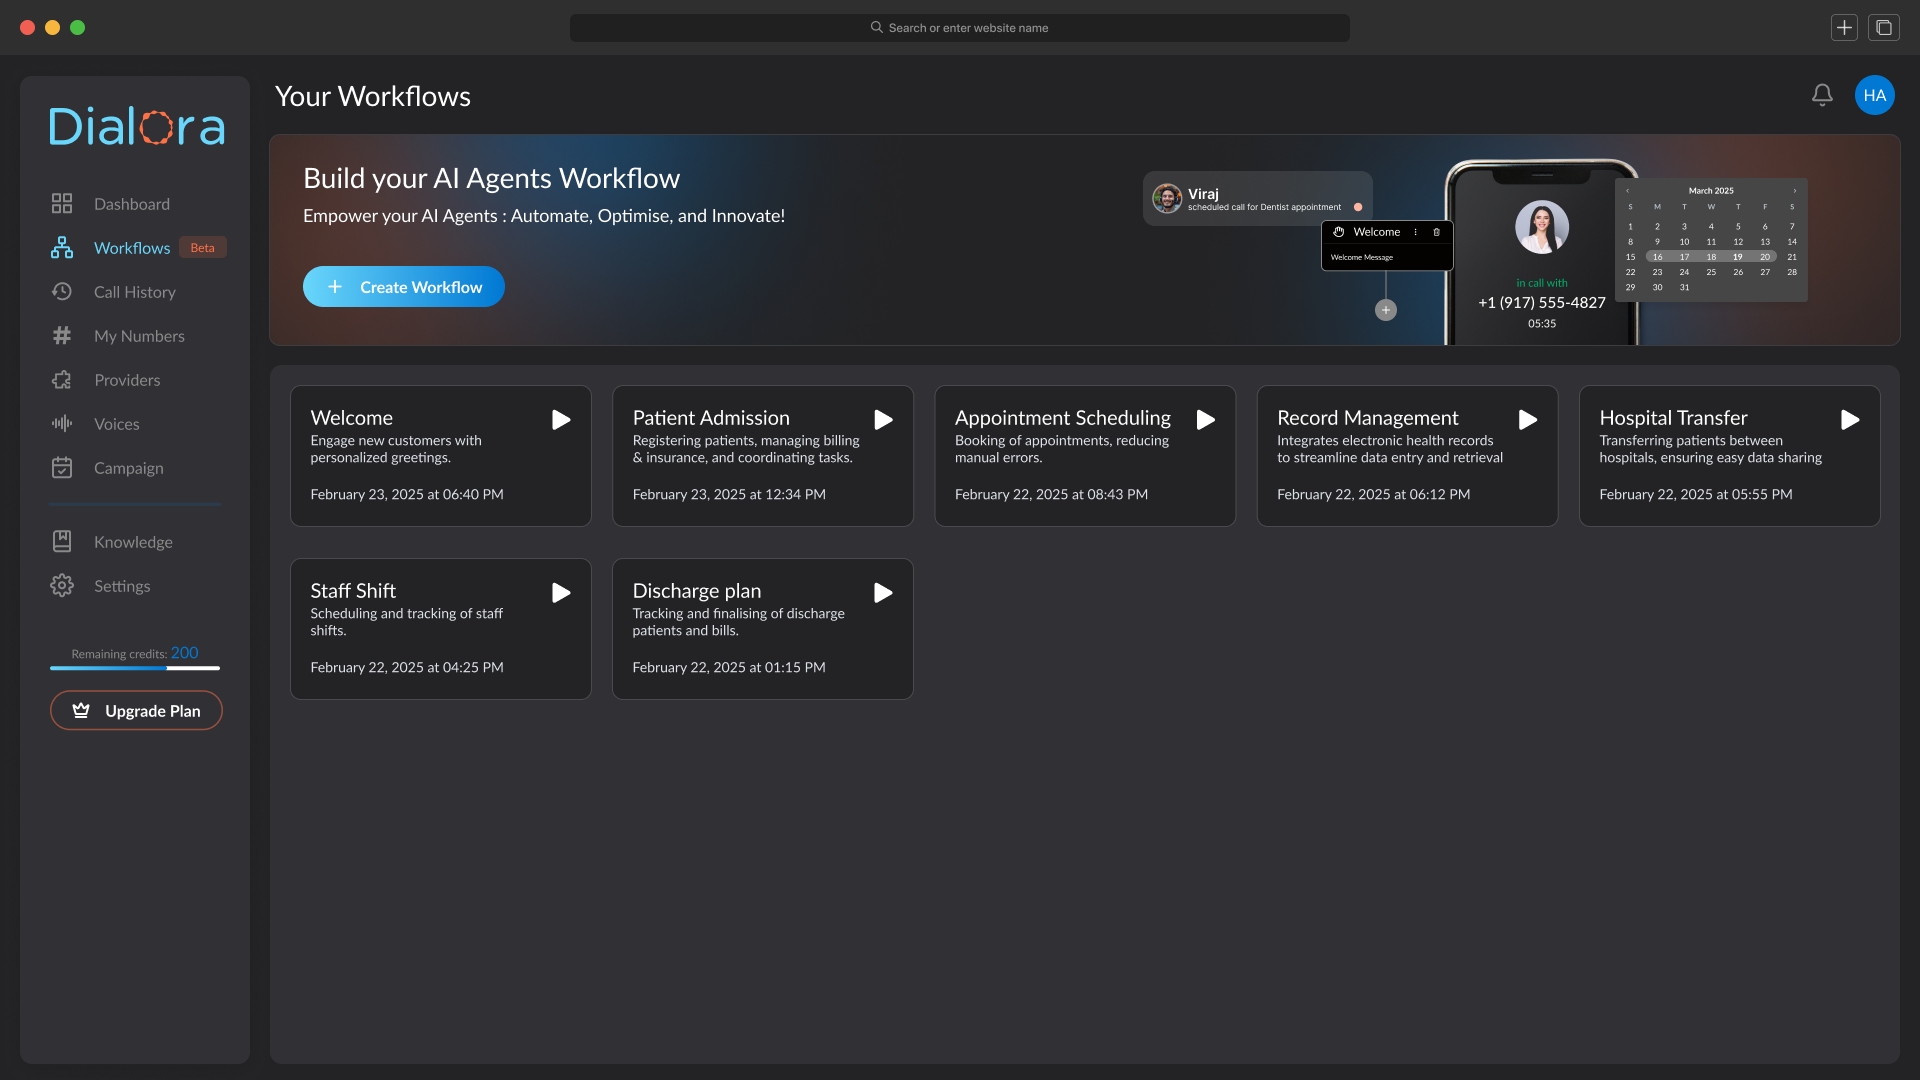Click the Create Workflow button

[x=403, y=287]
